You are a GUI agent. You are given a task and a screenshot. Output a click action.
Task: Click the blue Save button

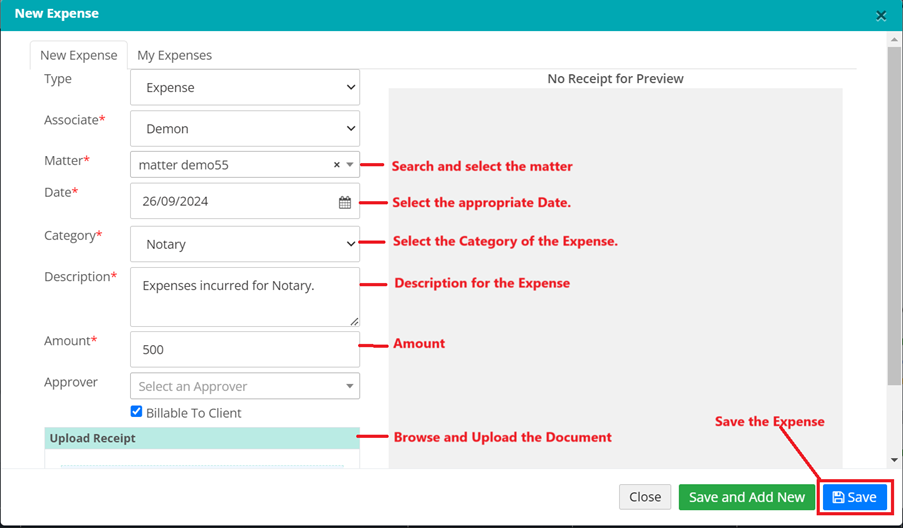855,497
